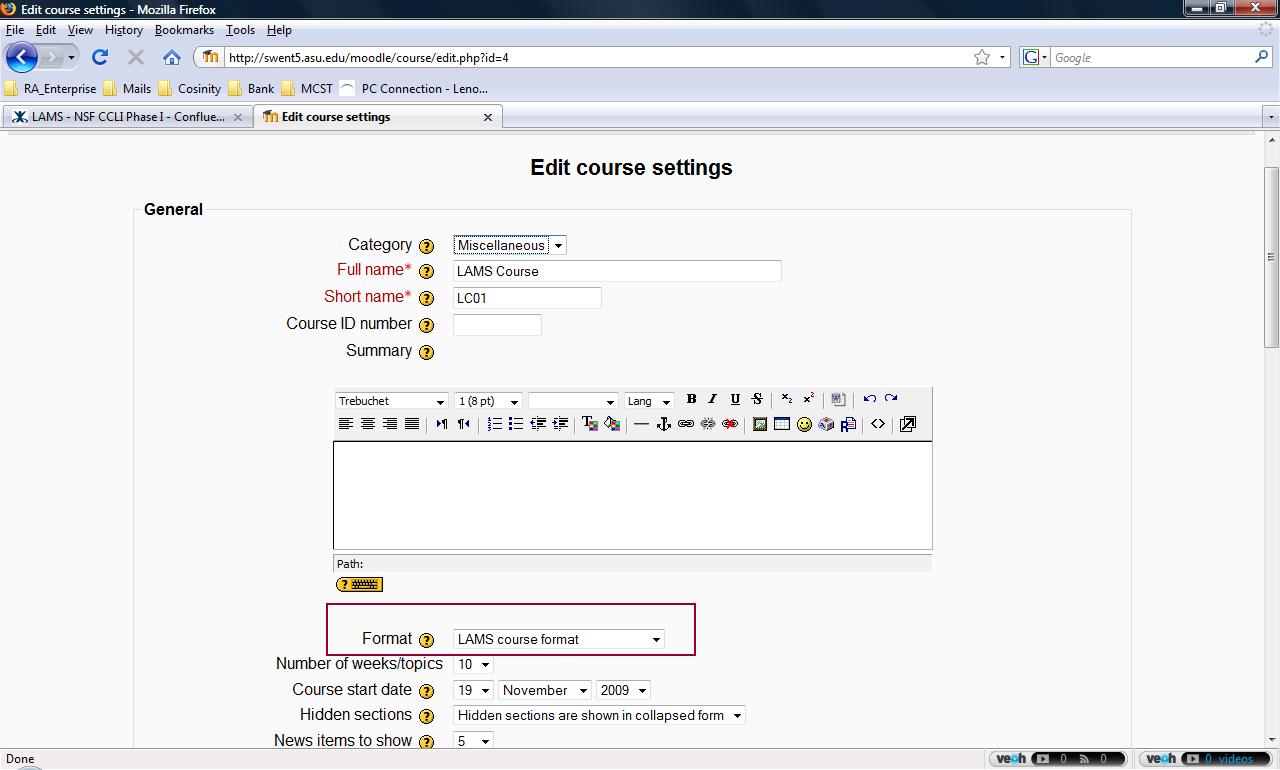This screenshot has height=770, width=1280.
Task: Click the help icon beside Format
Action: (x=427, y=640)
